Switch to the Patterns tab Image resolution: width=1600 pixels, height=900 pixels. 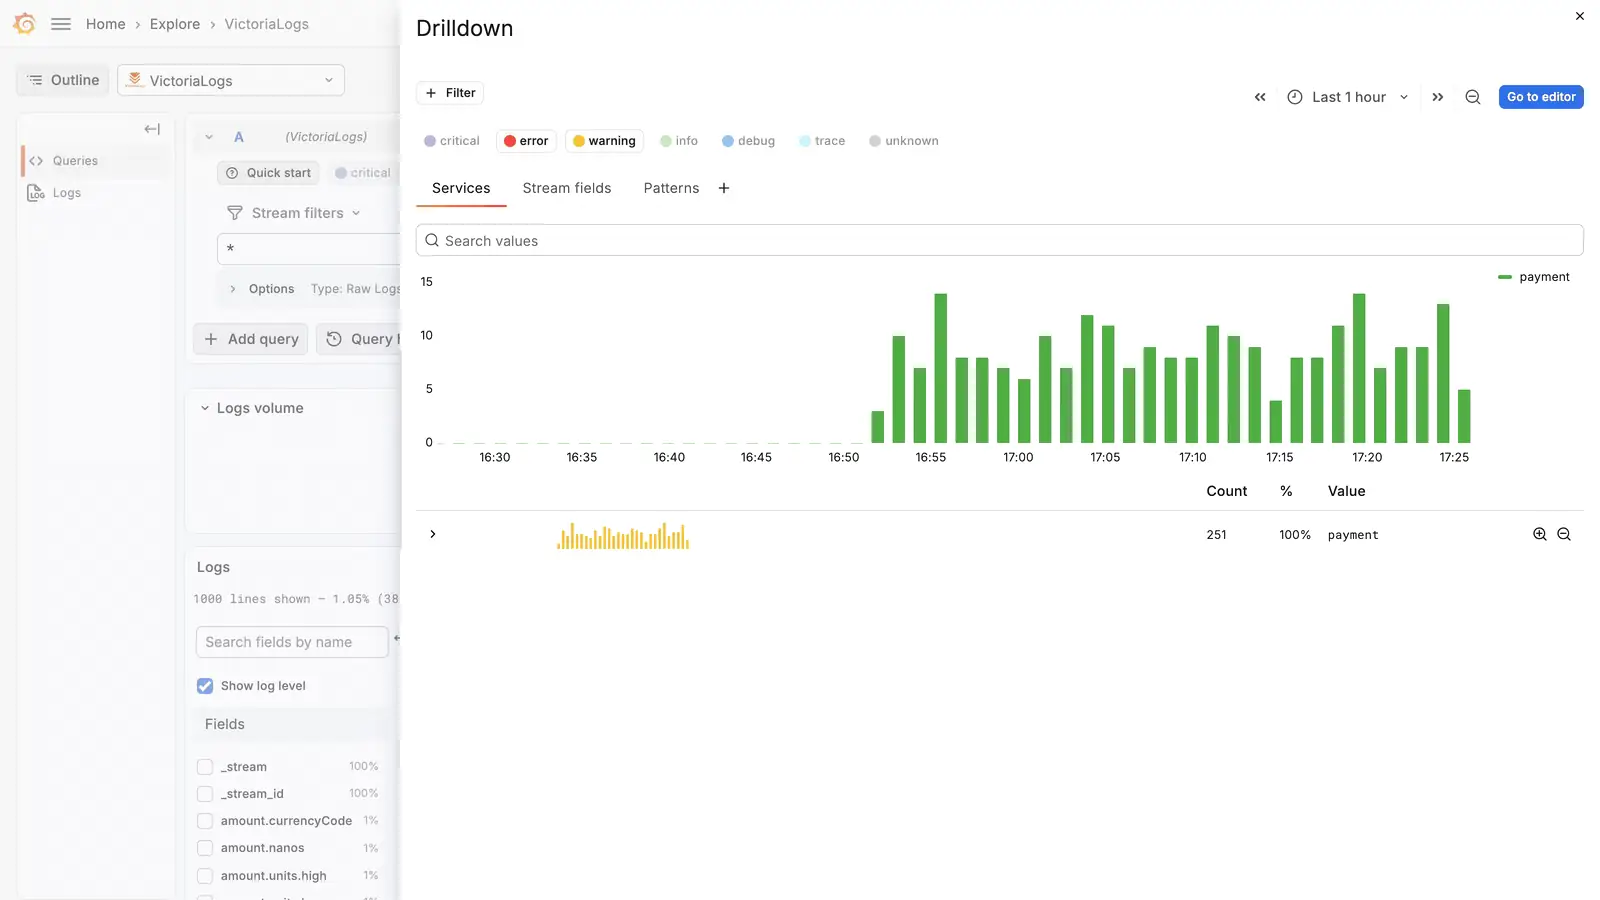(x=671, y=188)
